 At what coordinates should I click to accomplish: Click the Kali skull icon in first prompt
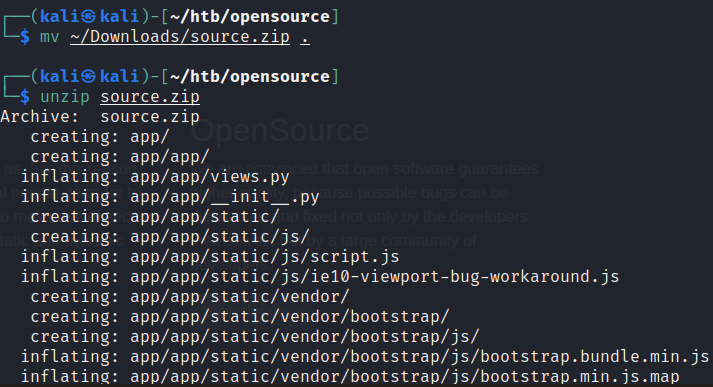88,16
